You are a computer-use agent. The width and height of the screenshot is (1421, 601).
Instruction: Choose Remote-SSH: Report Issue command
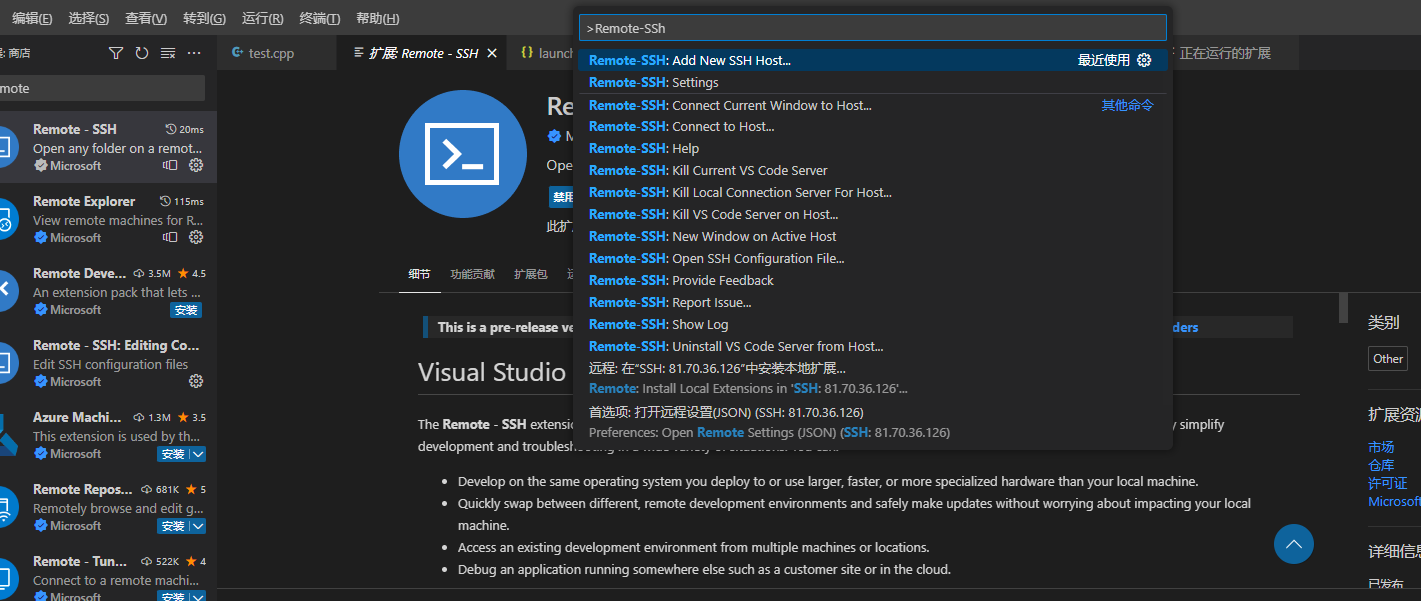pyautogui.click(x=872, y=302)
